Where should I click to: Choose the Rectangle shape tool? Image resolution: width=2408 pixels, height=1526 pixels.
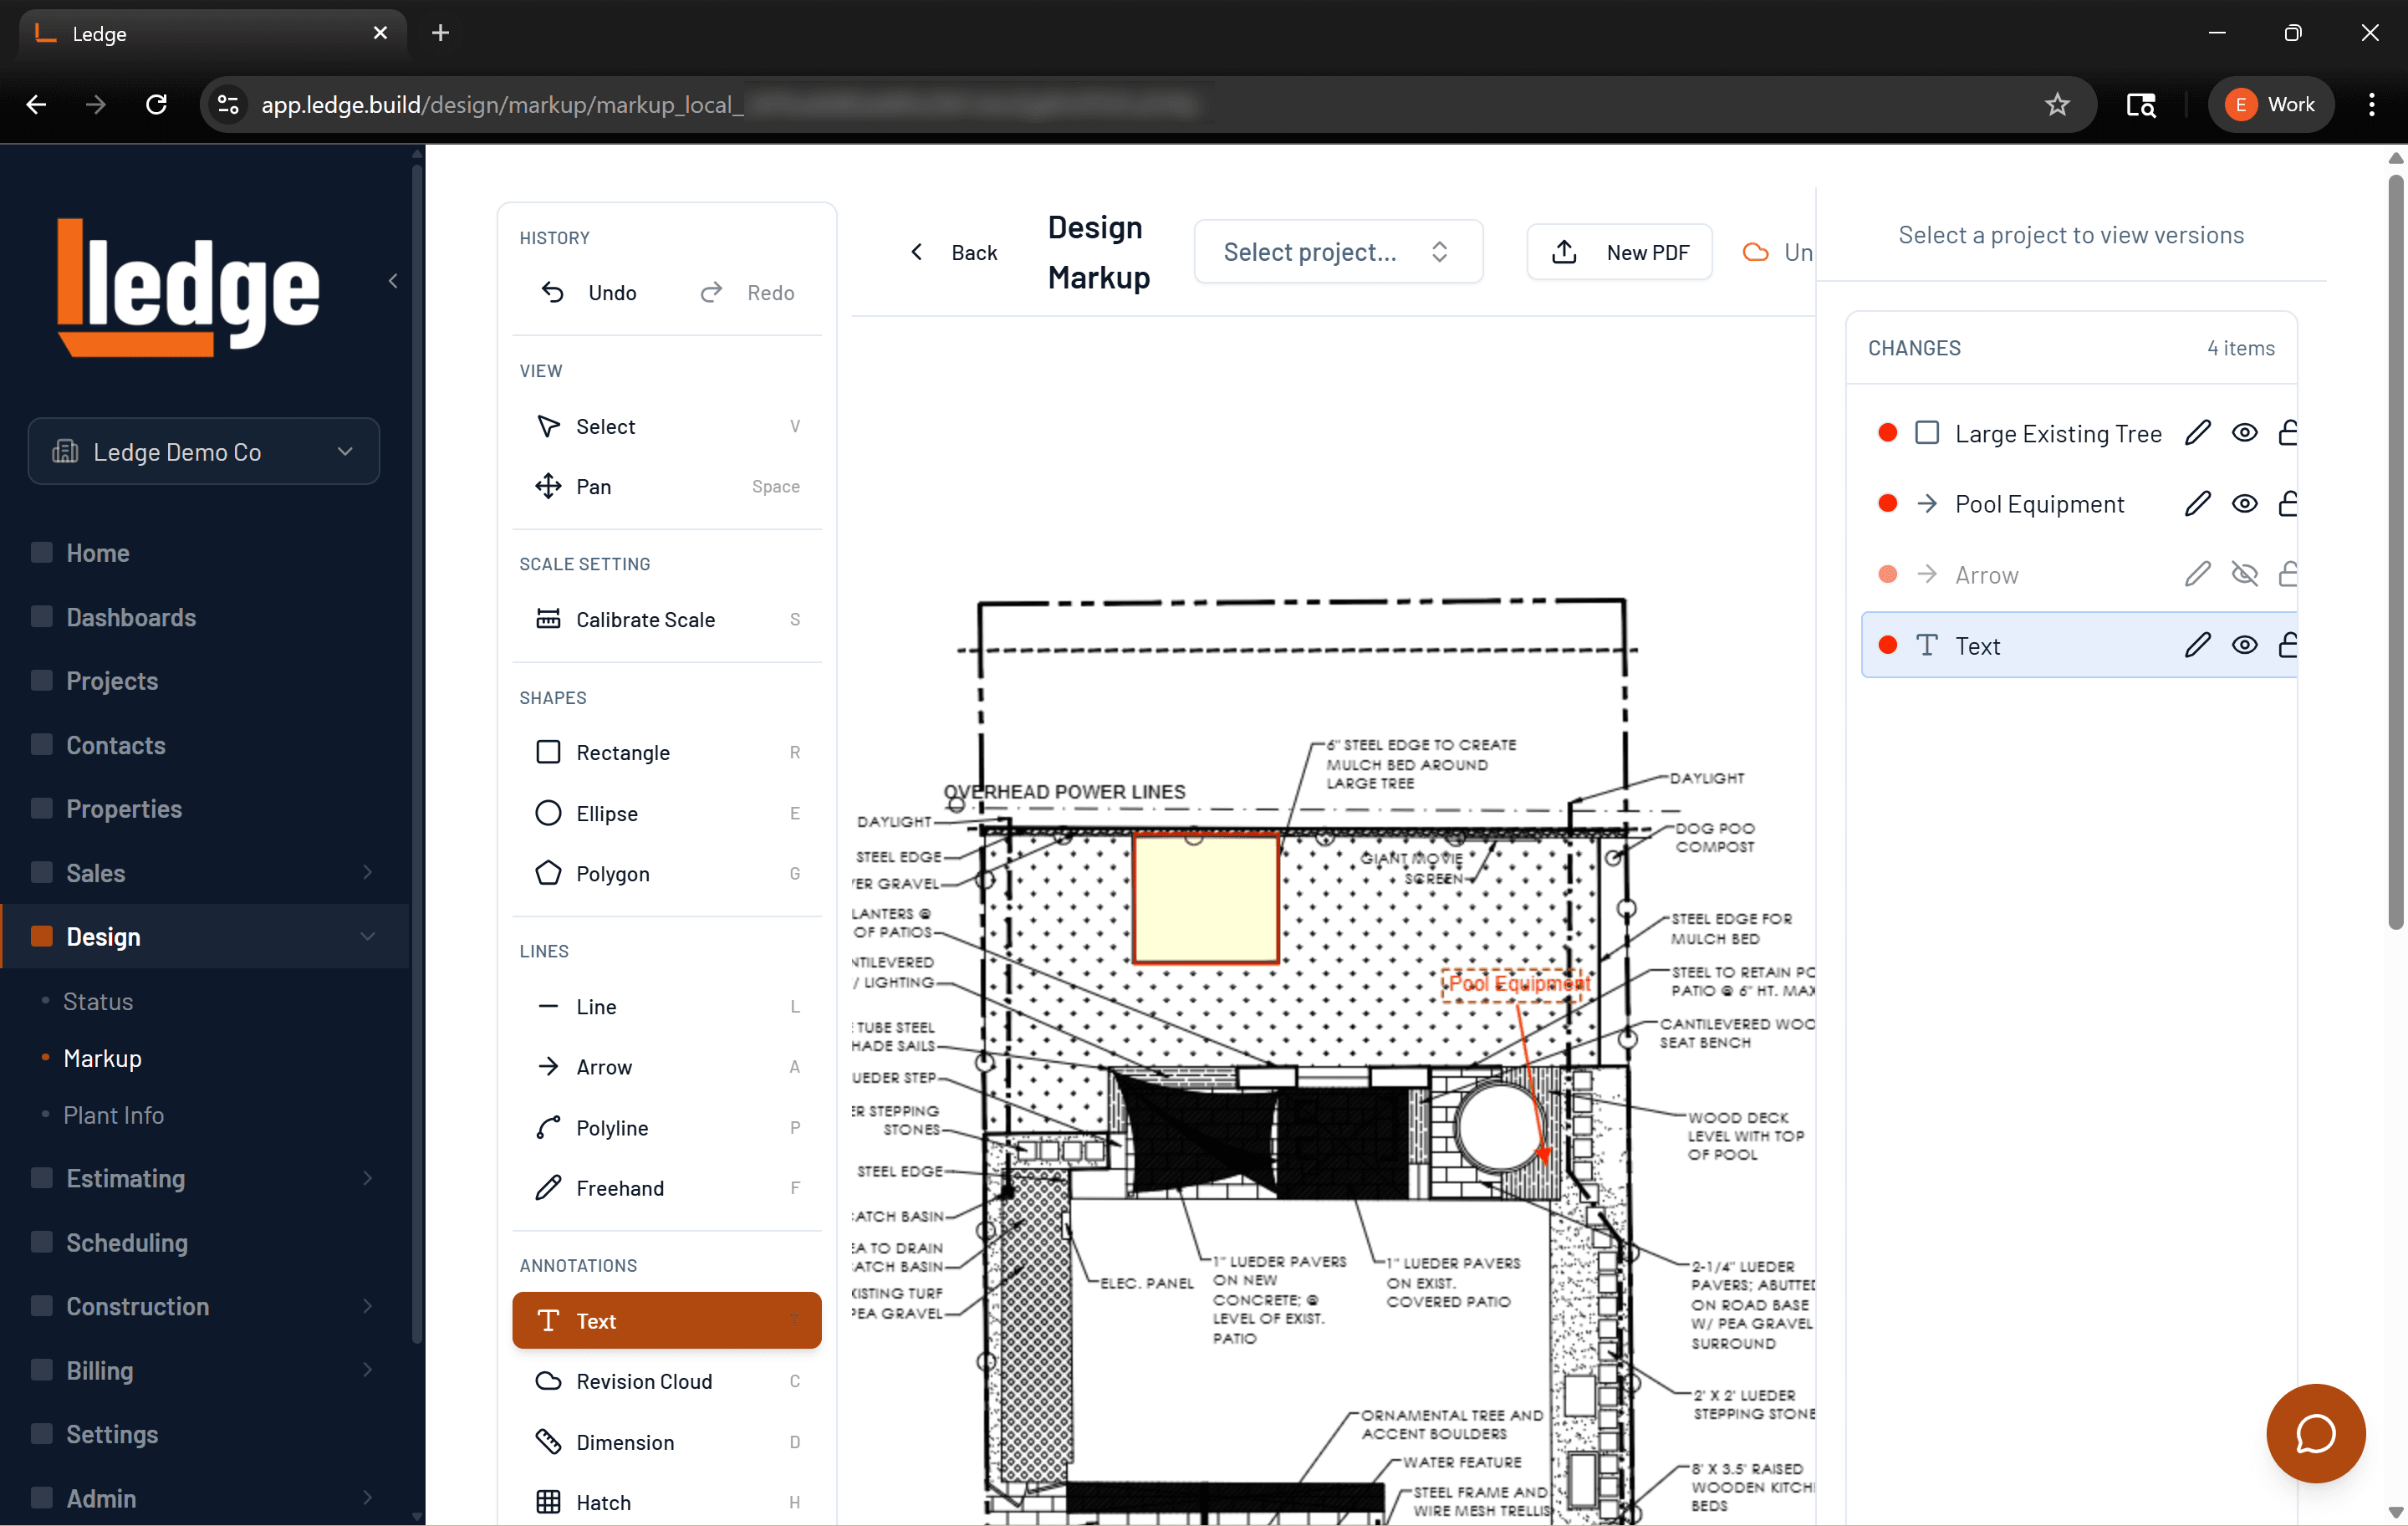(667, 752)
